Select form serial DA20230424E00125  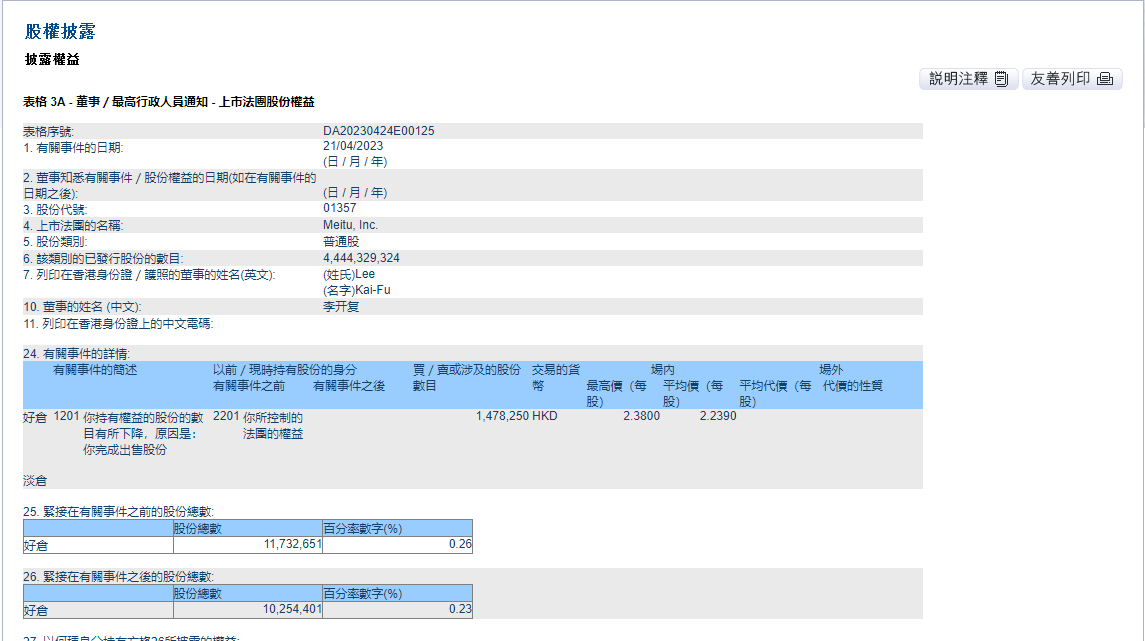[378, 131]
